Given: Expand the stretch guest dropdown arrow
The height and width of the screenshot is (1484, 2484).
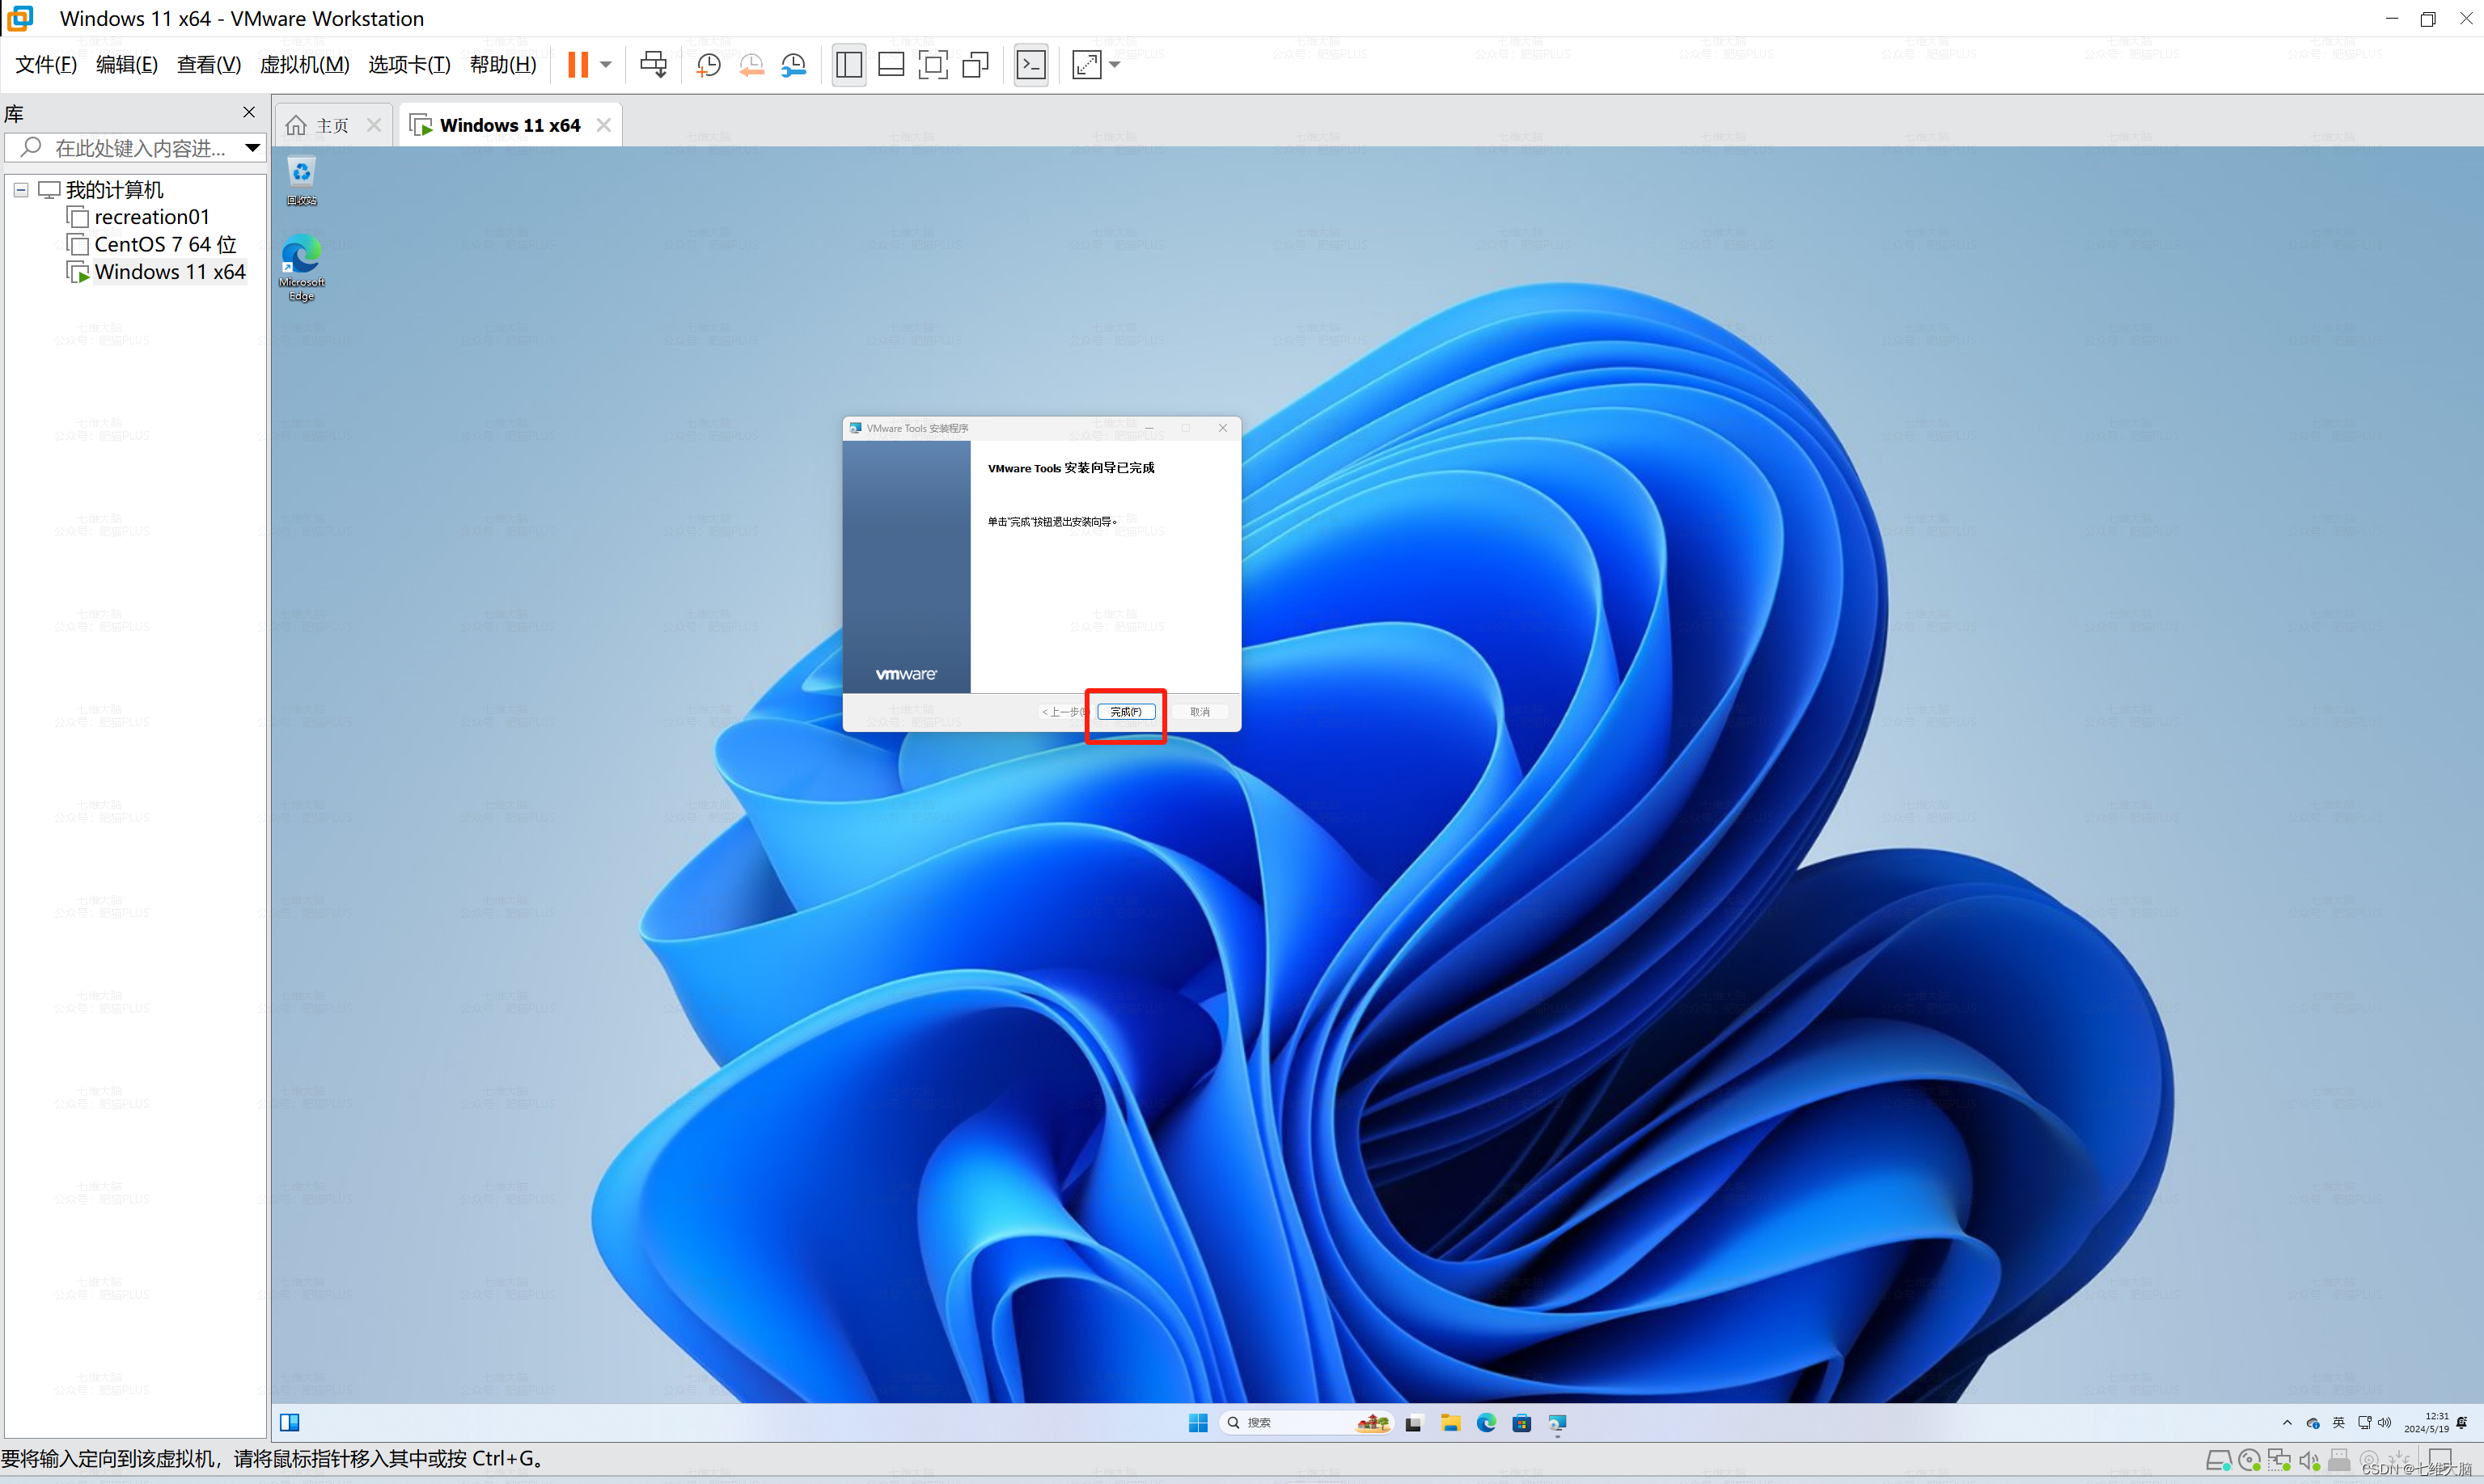Looking at the screenshot, I should tap(1114, 65).
